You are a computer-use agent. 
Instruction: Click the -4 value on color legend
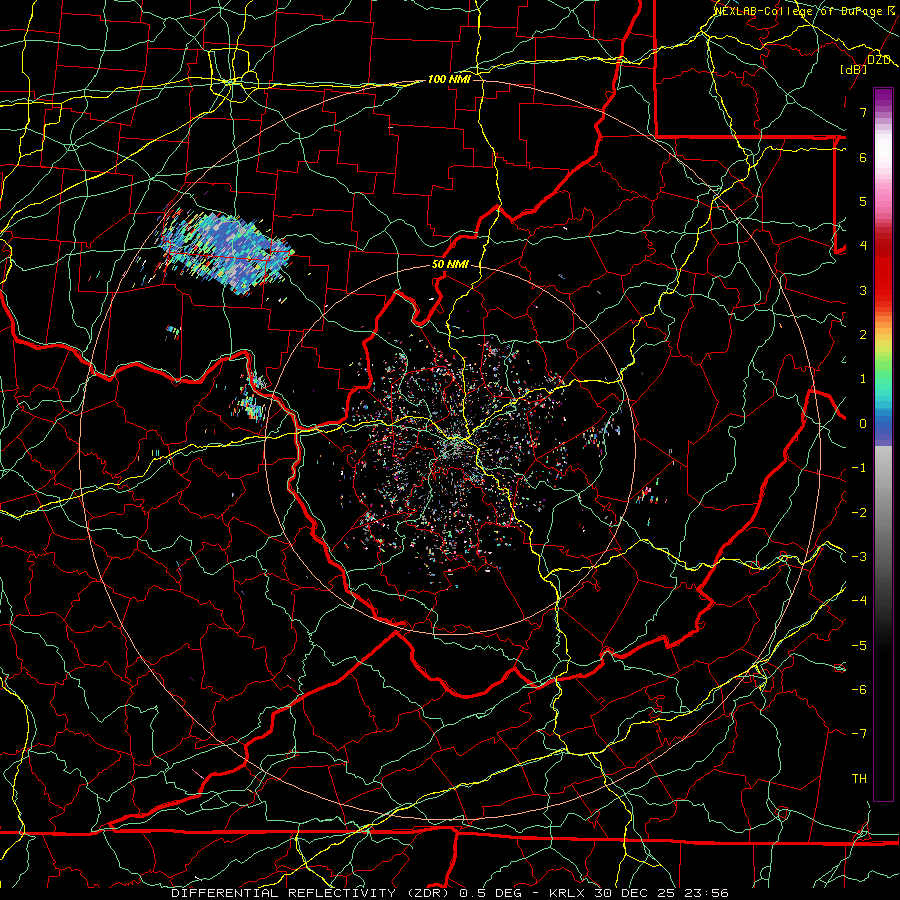click(x=859, y=601)
